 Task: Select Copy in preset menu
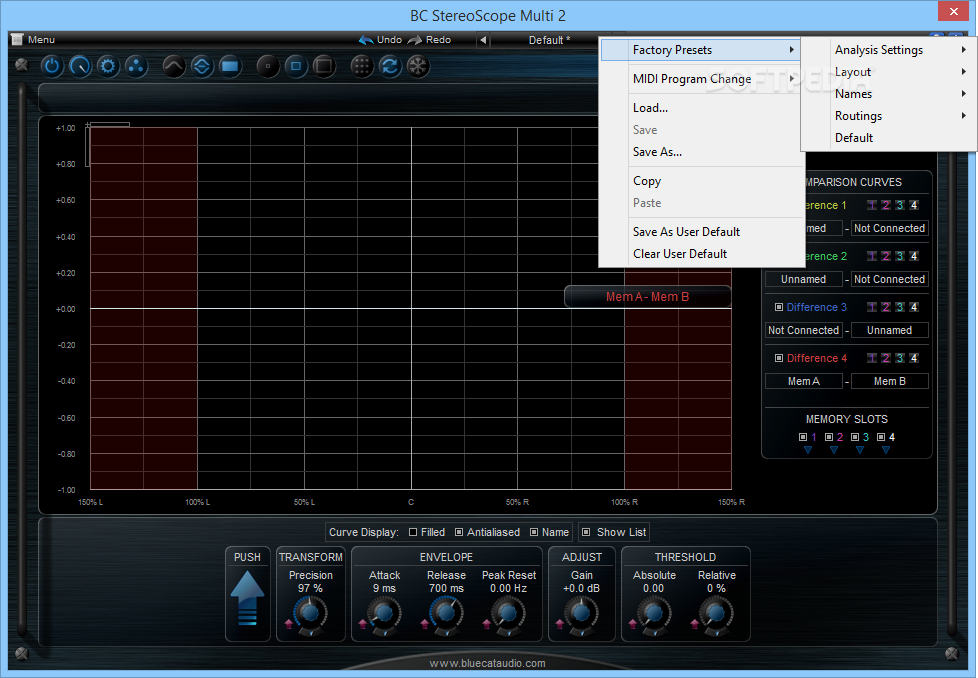[701, 181]
